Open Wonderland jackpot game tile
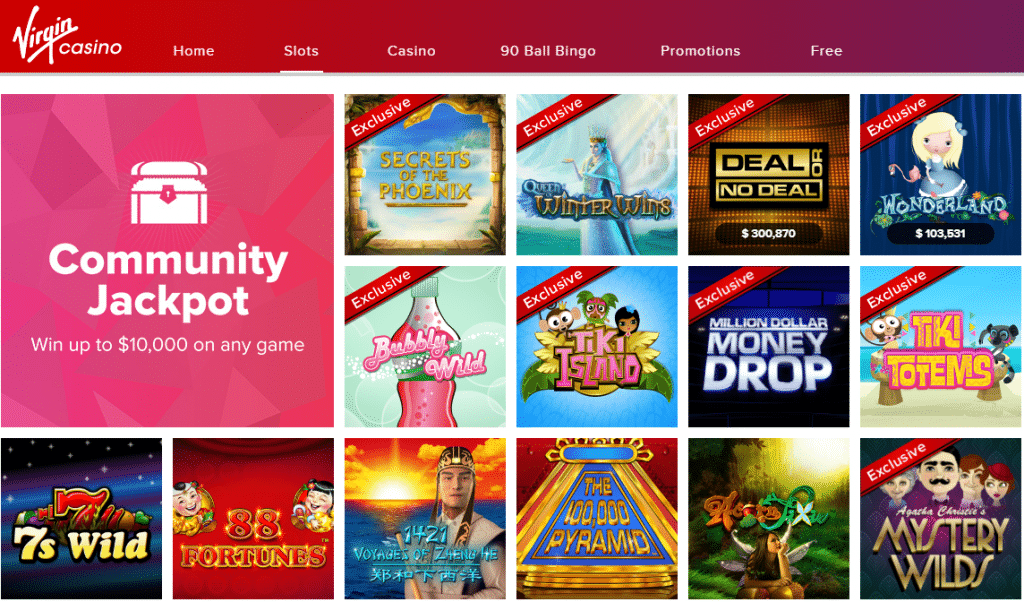The image size is (1024, 602). click(x=940, y=174)
